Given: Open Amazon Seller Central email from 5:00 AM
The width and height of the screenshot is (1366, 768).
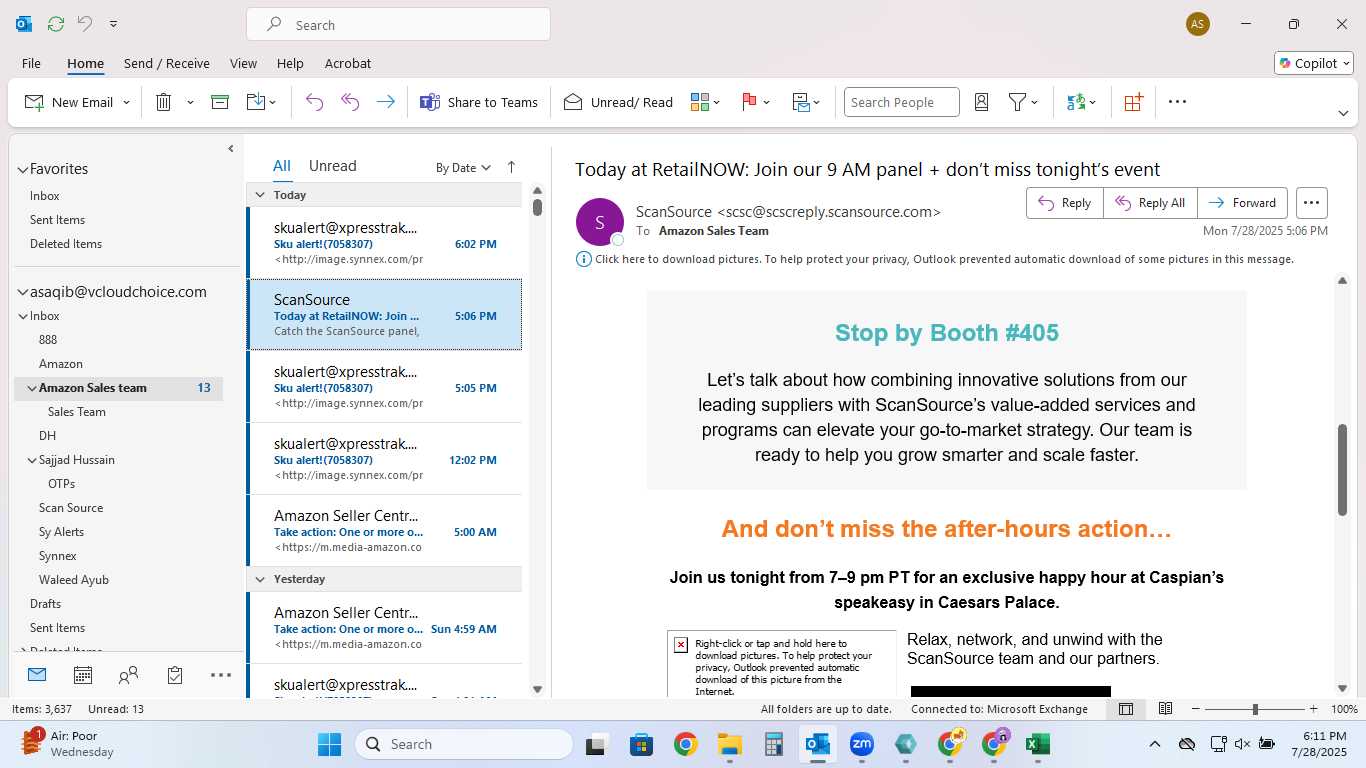Looking at the screenshot, I should pyautogui.click(x=385, y=531).
